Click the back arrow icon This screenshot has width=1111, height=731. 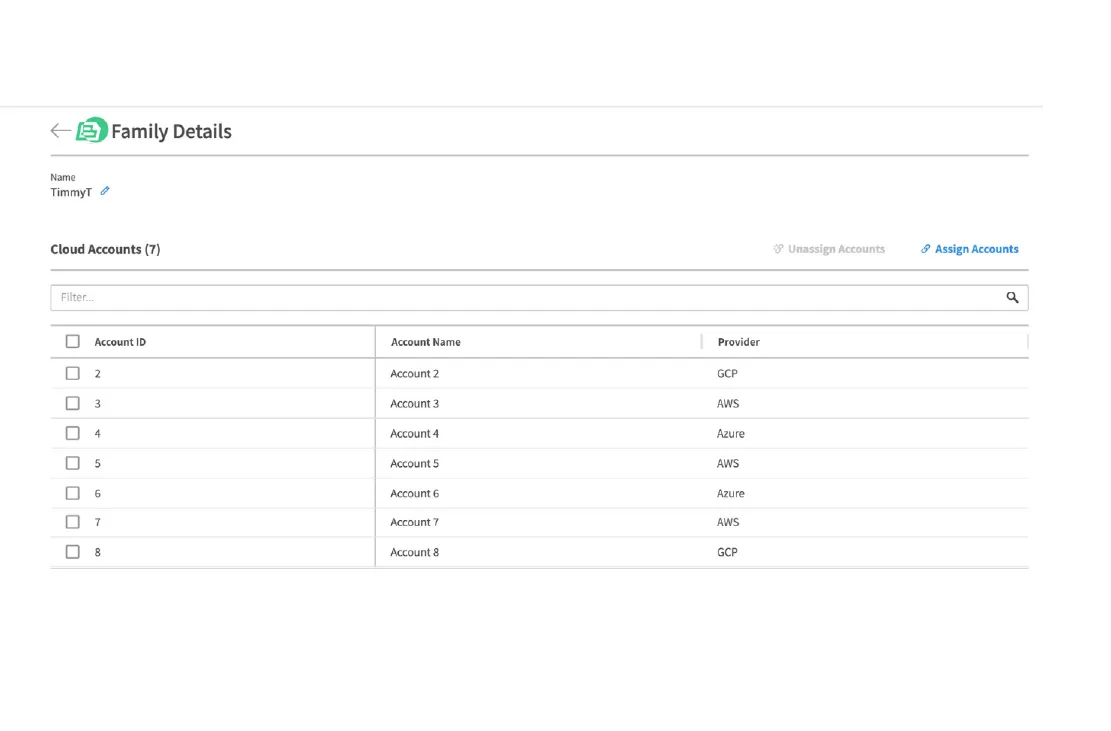point(60,131)
